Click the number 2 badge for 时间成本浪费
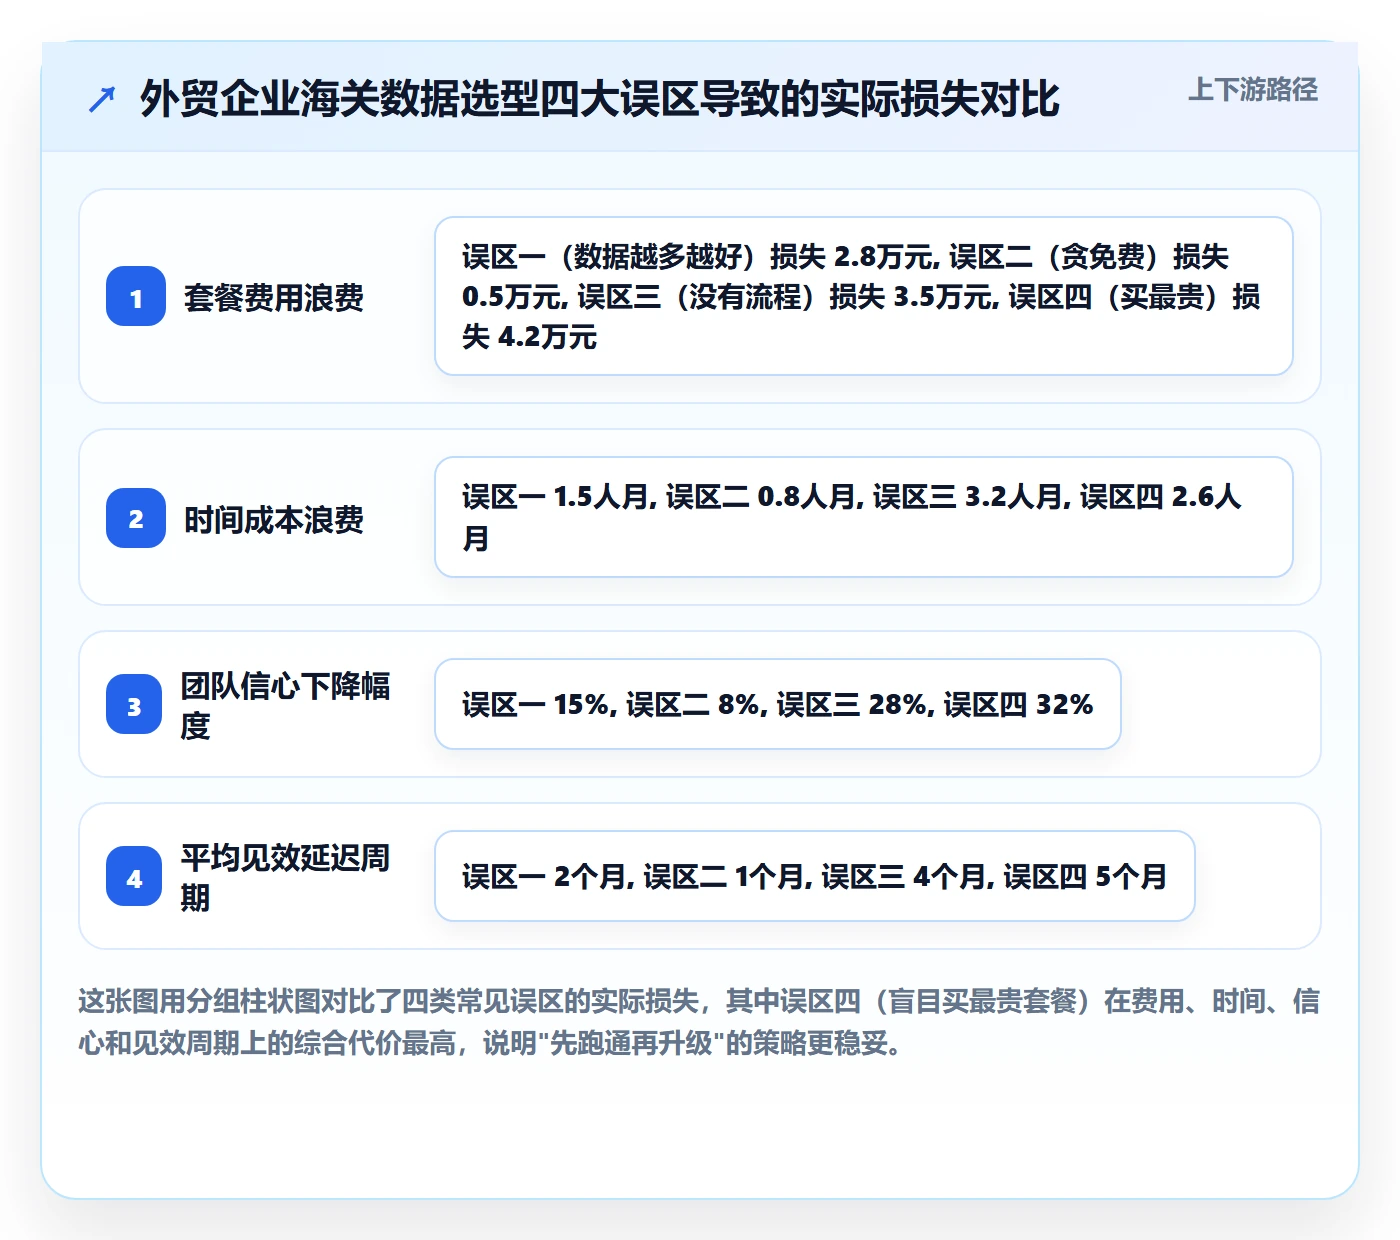The width and height of the screenshot is (1400, 1240). pyautogui.click(x=136, y=518)
